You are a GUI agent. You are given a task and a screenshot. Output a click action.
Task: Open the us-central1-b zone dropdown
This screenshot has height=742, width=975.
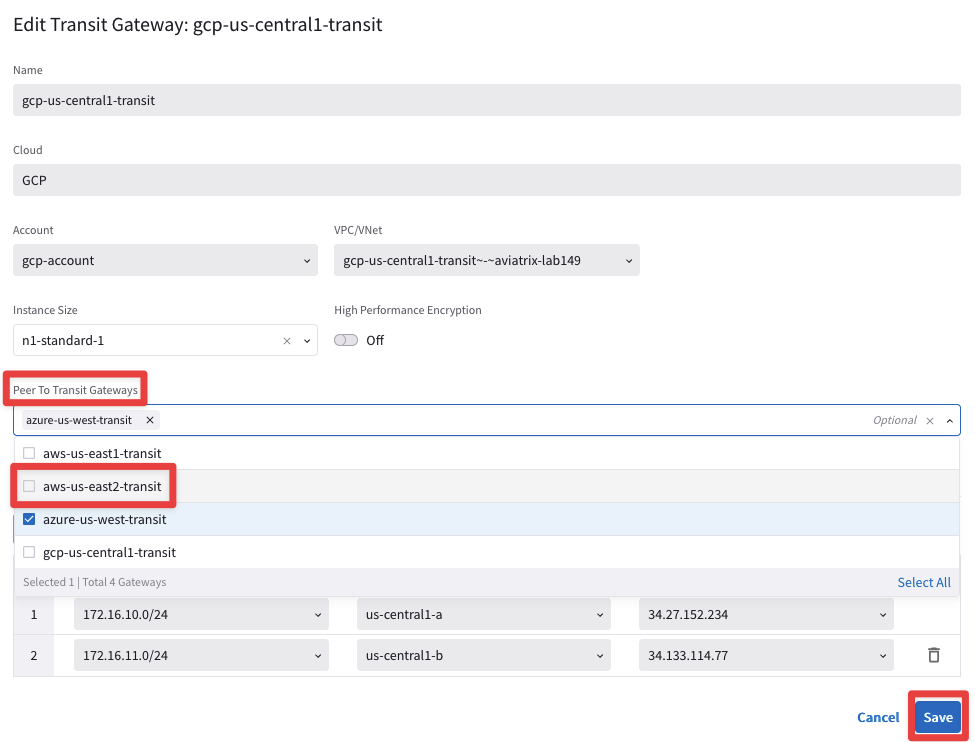click(x=484, y=656)
